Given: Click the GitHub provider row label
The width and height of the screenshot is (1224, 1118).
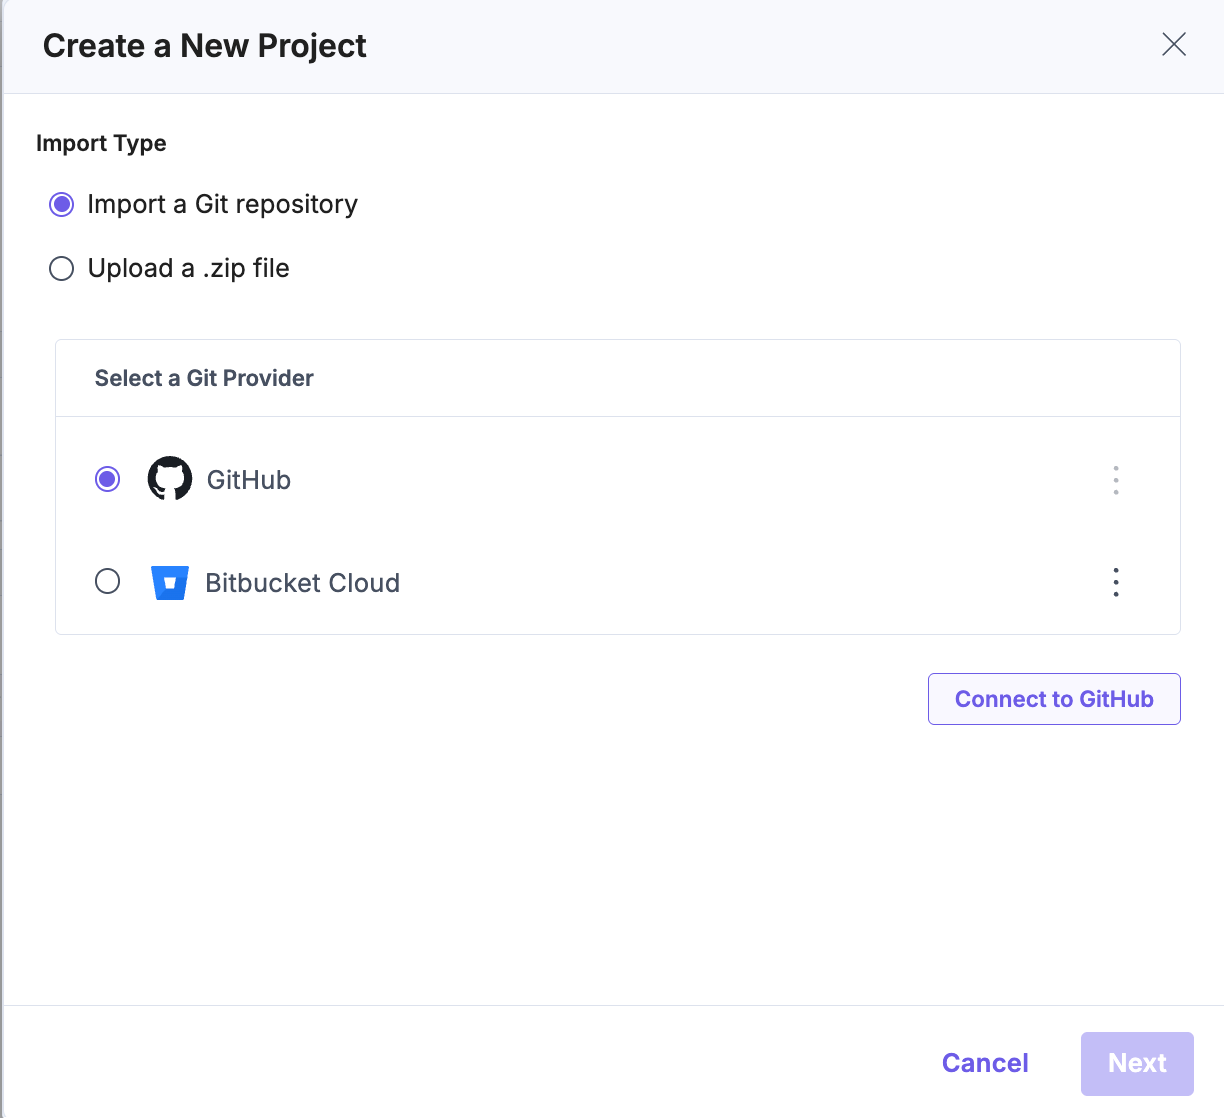Looking at the screenshot, I should coord(248,480).
